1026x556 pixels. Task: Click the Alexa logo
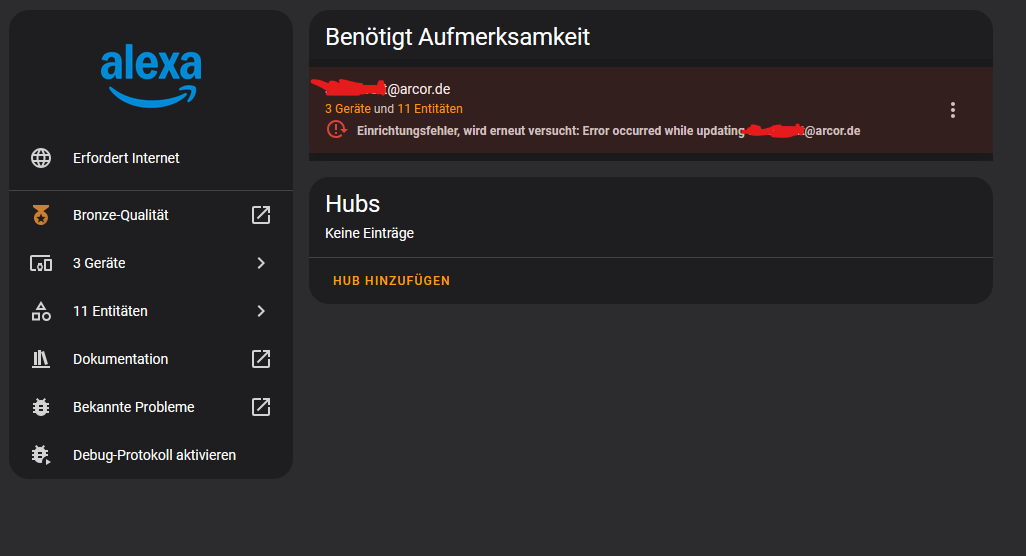pyautogui.click(x=151, y=77)
